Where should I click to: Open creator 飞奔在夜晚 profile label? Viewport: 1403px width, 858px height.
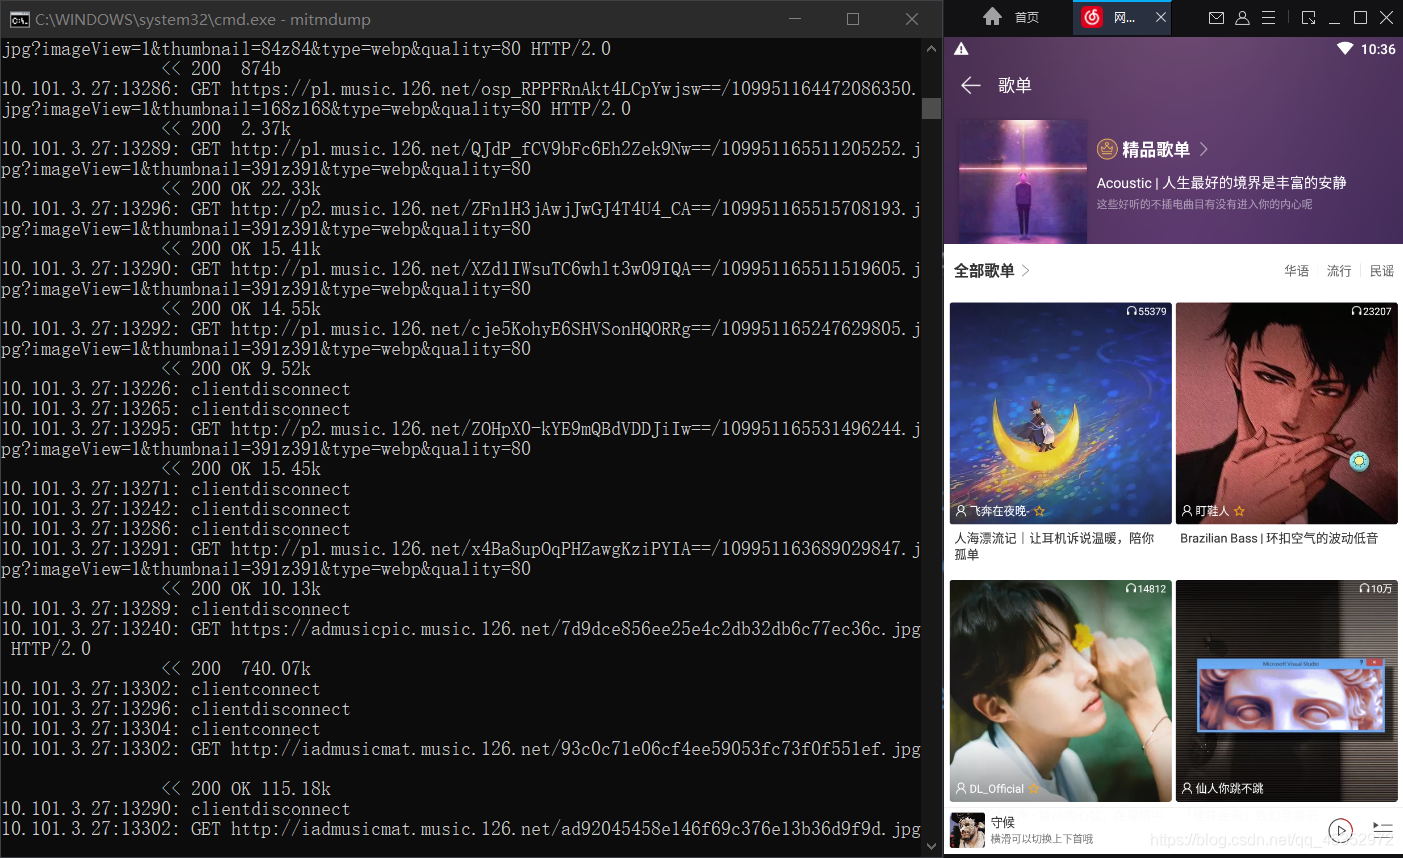pyautogui.click(x=992, y=511)
